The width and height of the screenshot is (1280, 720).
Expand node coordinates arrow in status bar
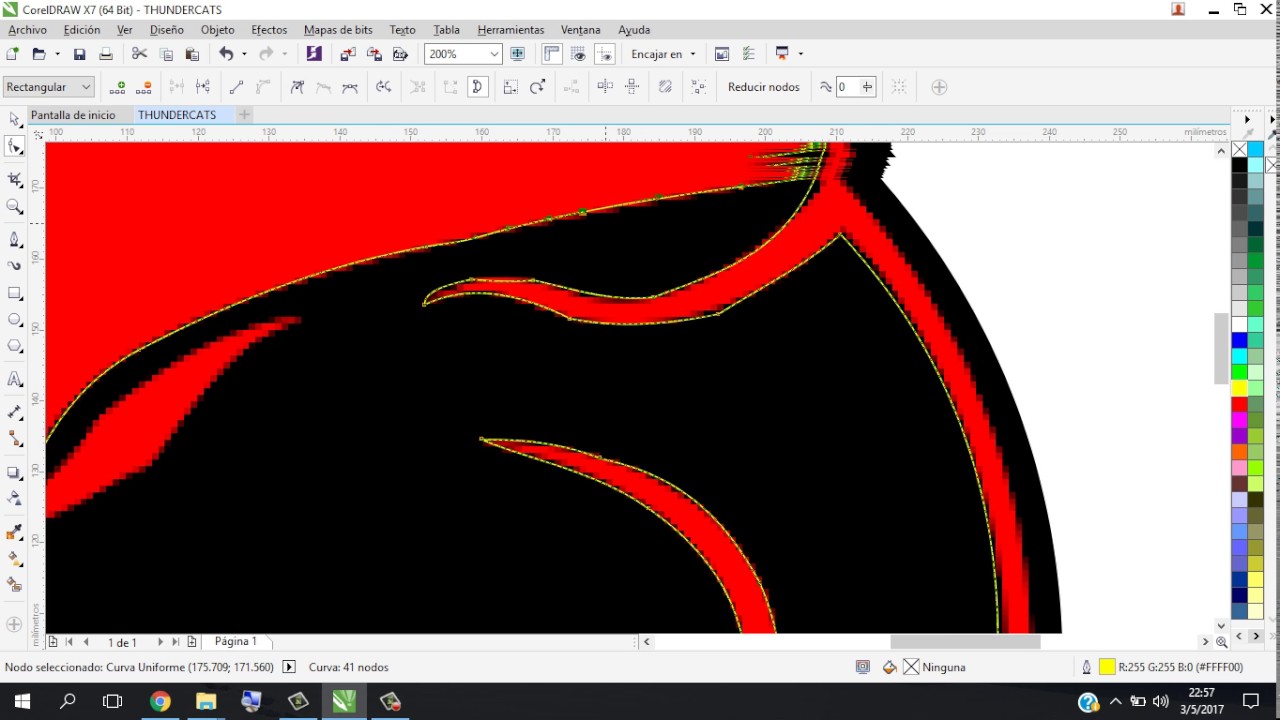[289, 667]
